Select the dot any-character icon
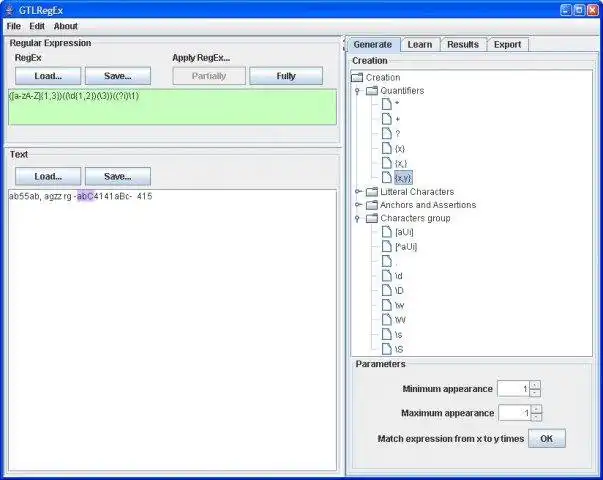Screen dimensions: 603x480 click(386, 261)
